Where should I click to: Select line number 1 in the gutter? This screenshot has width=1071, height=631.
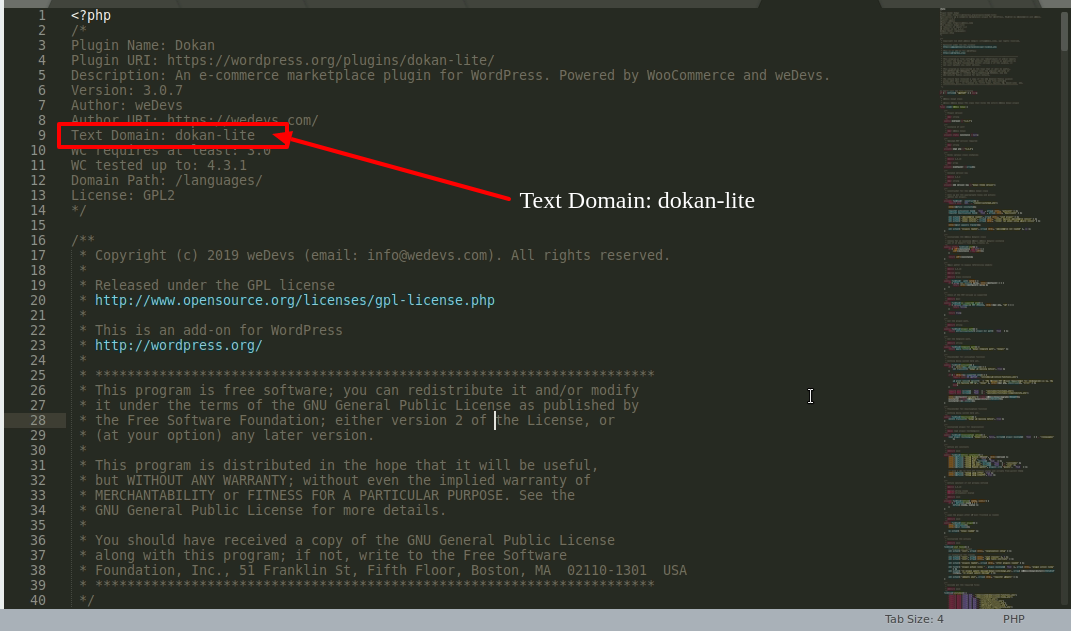point(42,15)
